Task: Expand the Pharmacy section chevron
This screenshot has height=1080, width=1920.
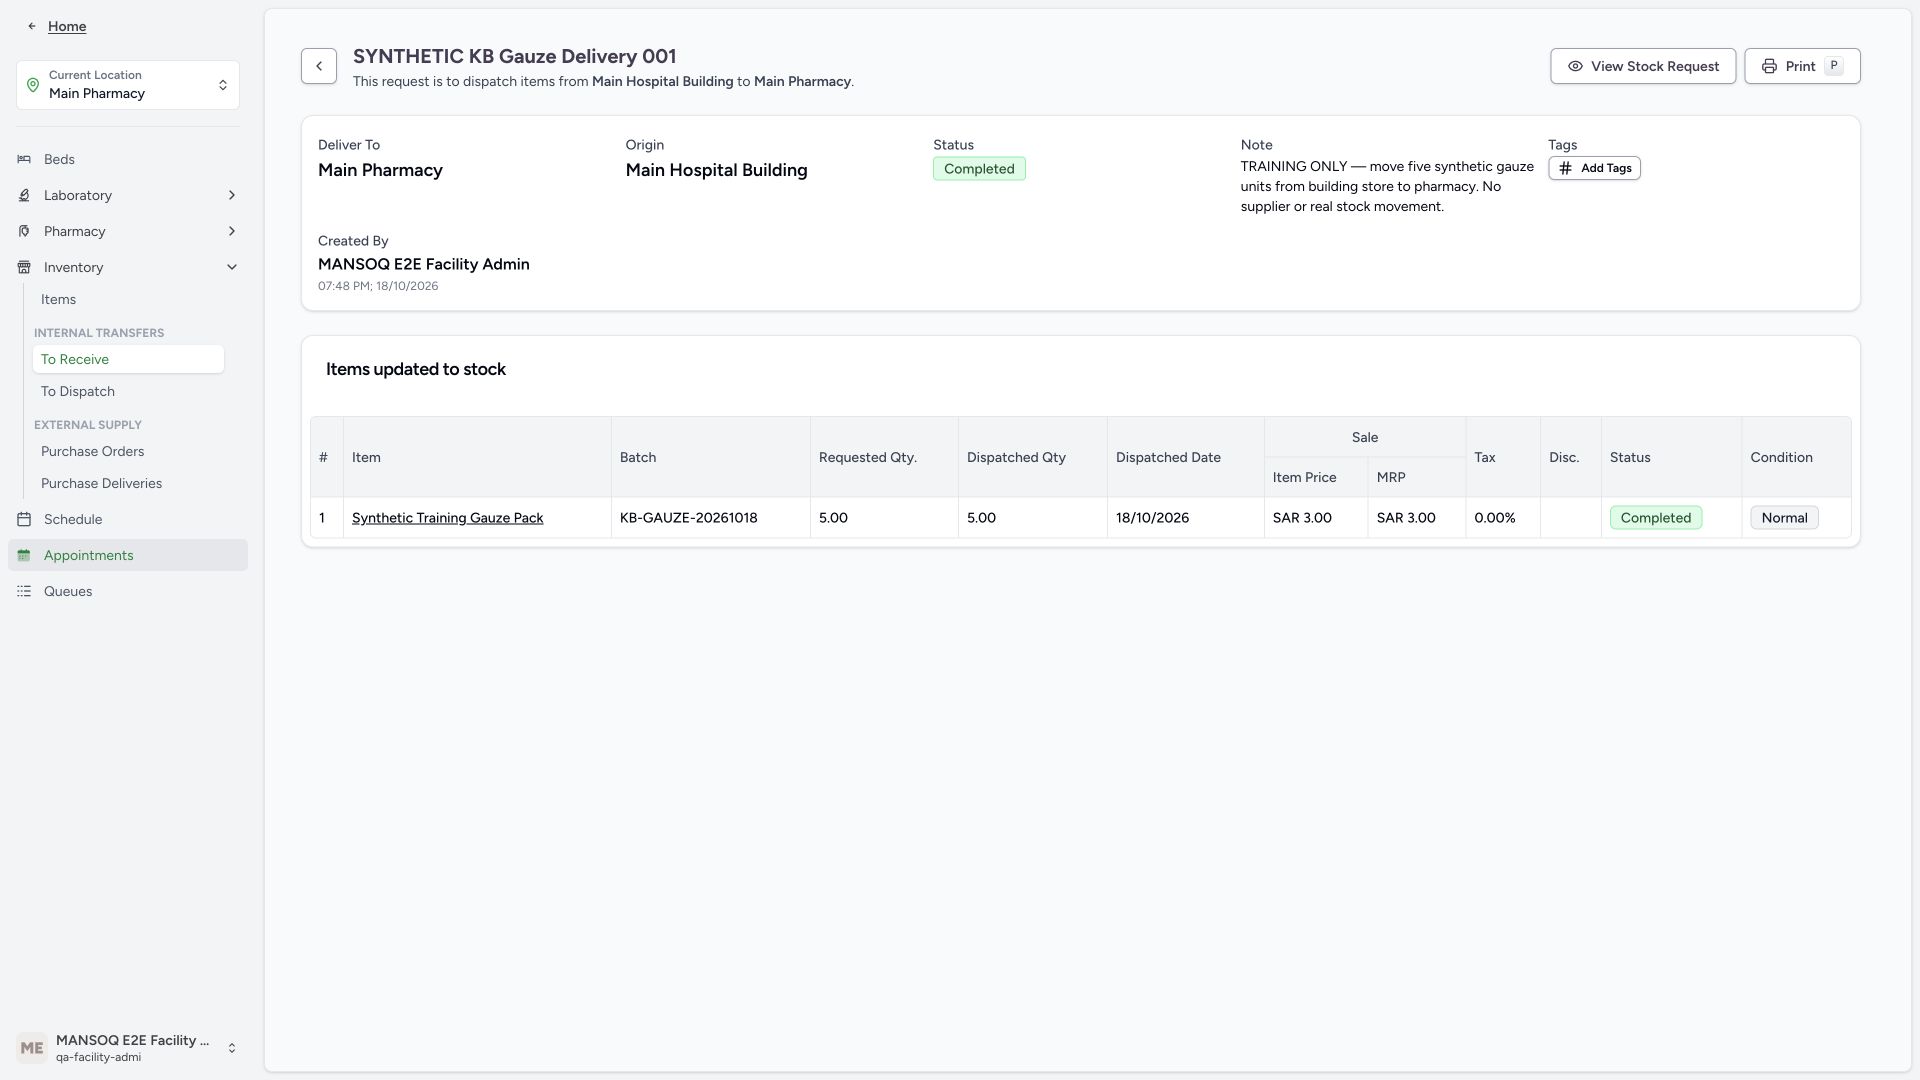Action: tap(232, 231)
